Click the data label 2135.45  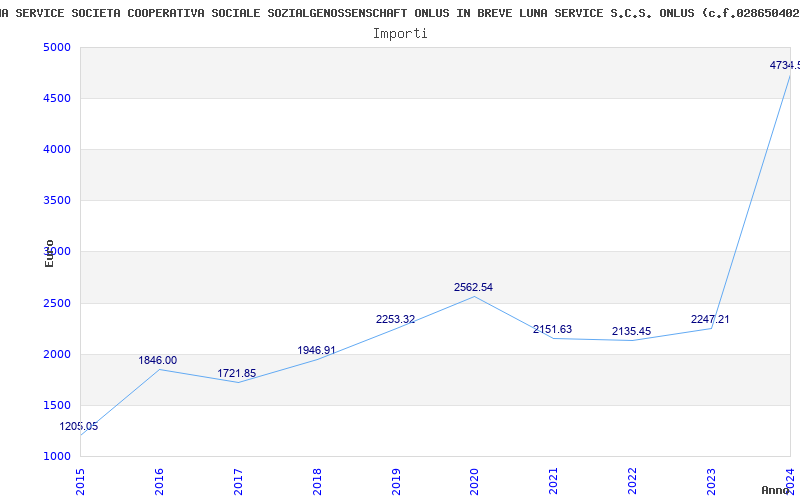click(x=632, y=332)
